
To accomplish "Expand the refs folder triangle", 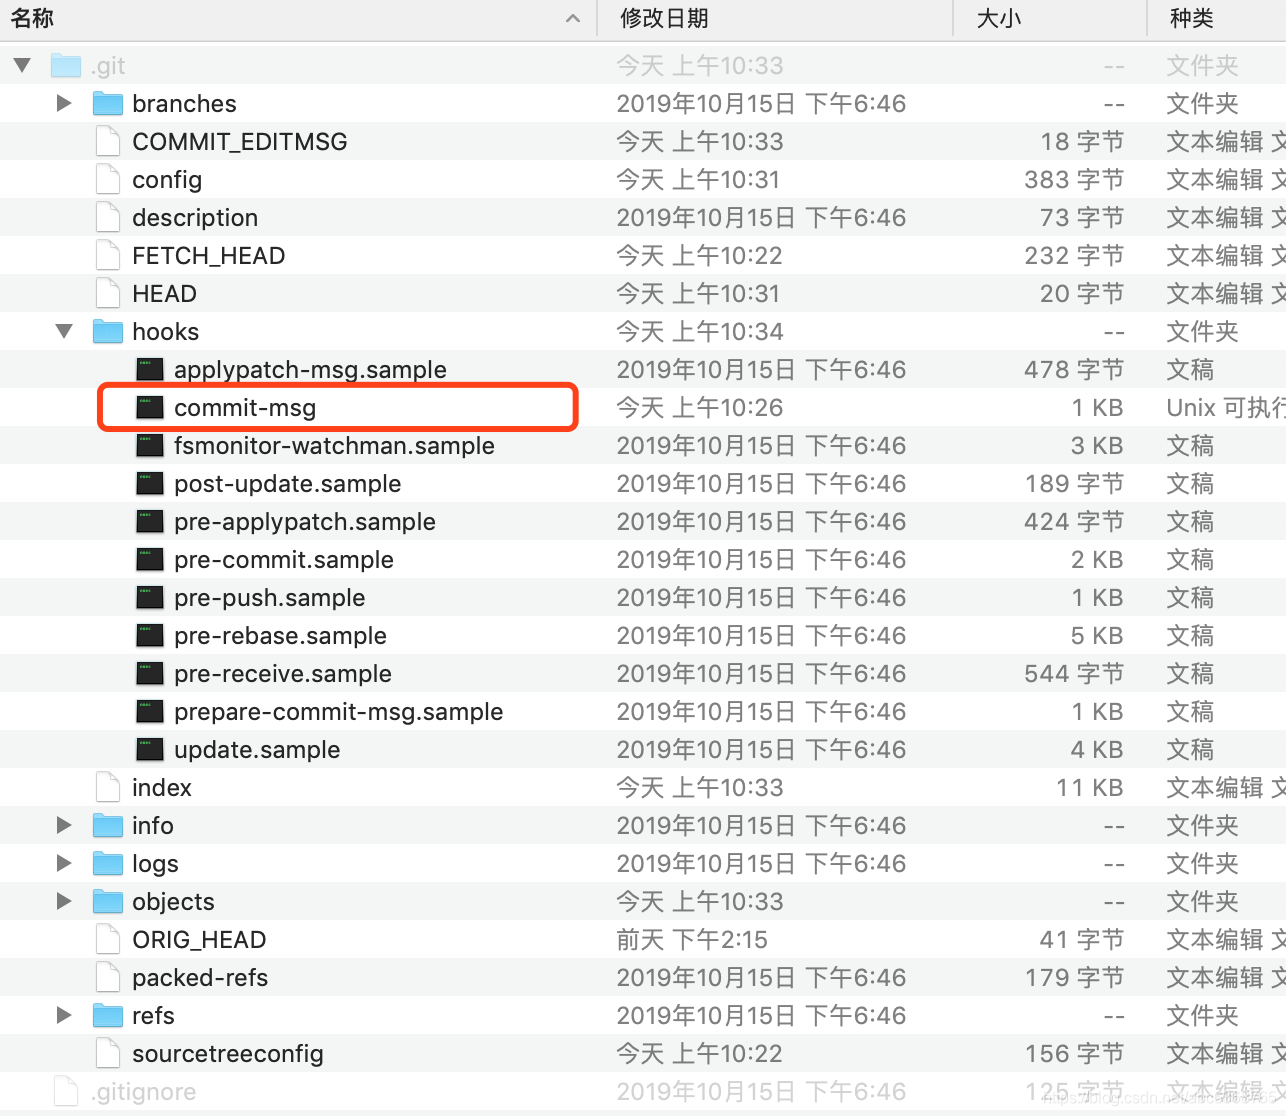I will tap(64, 1015).
